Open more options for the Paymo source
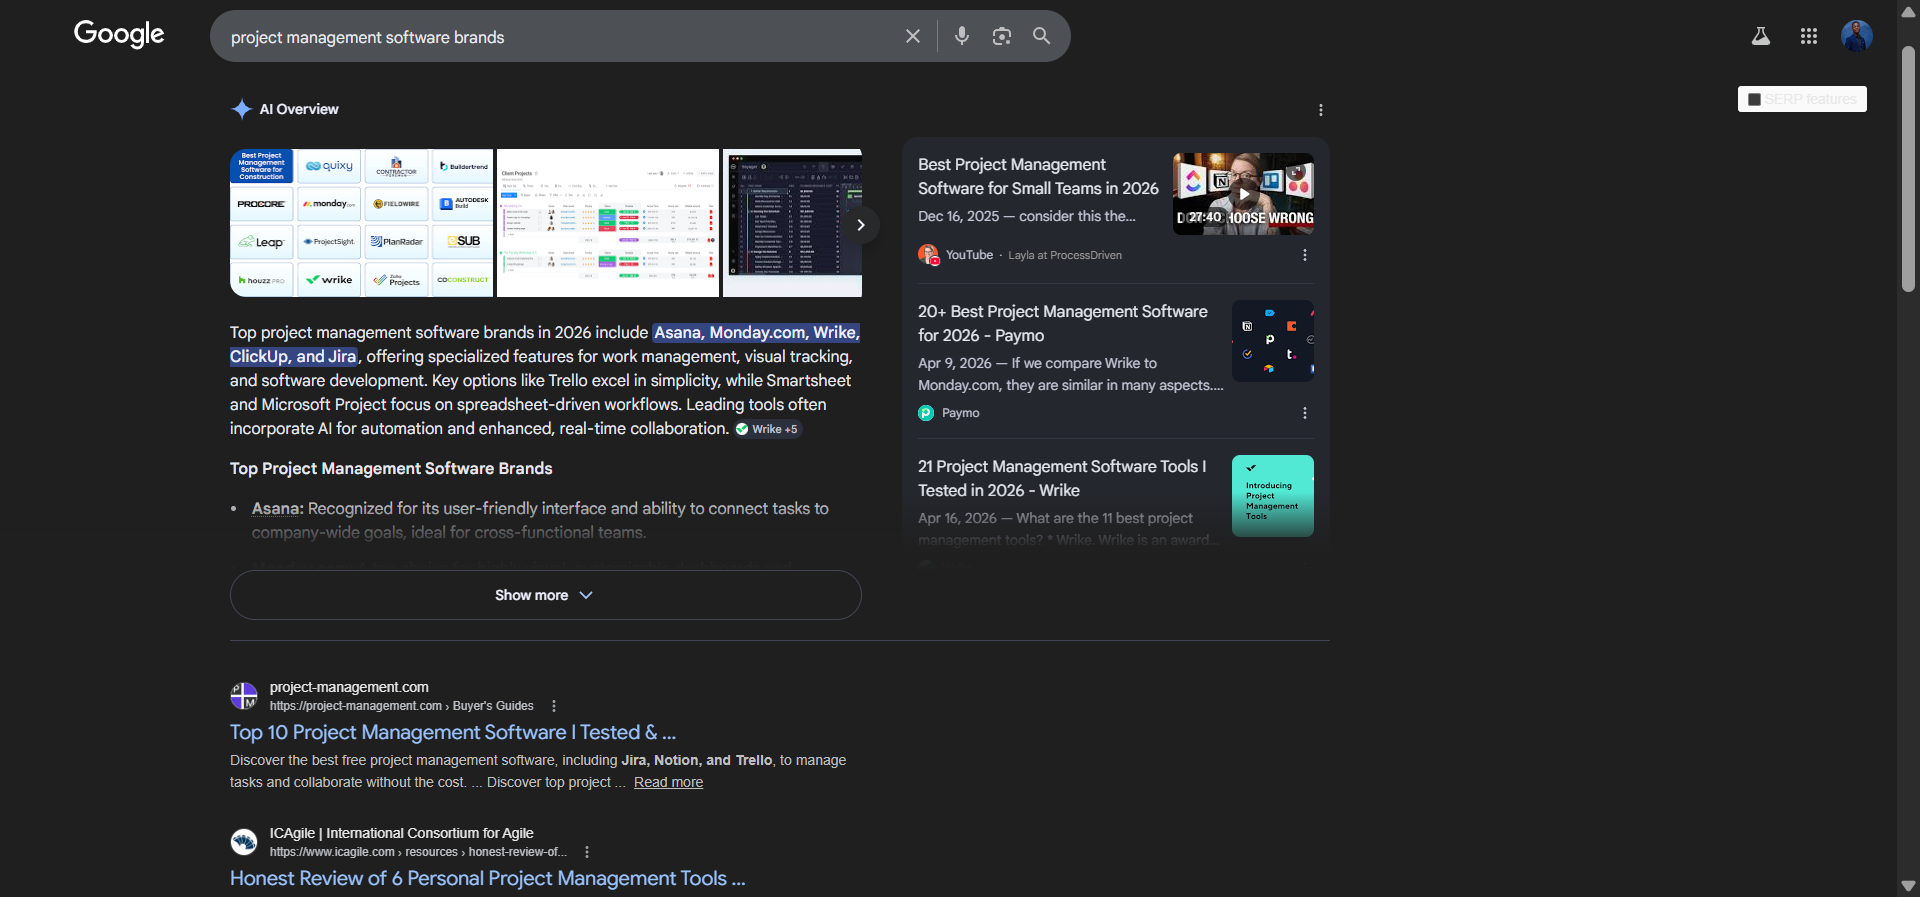Image resolution: width=1920 pixels, height=897 pixels. (x=1305, y=413)
